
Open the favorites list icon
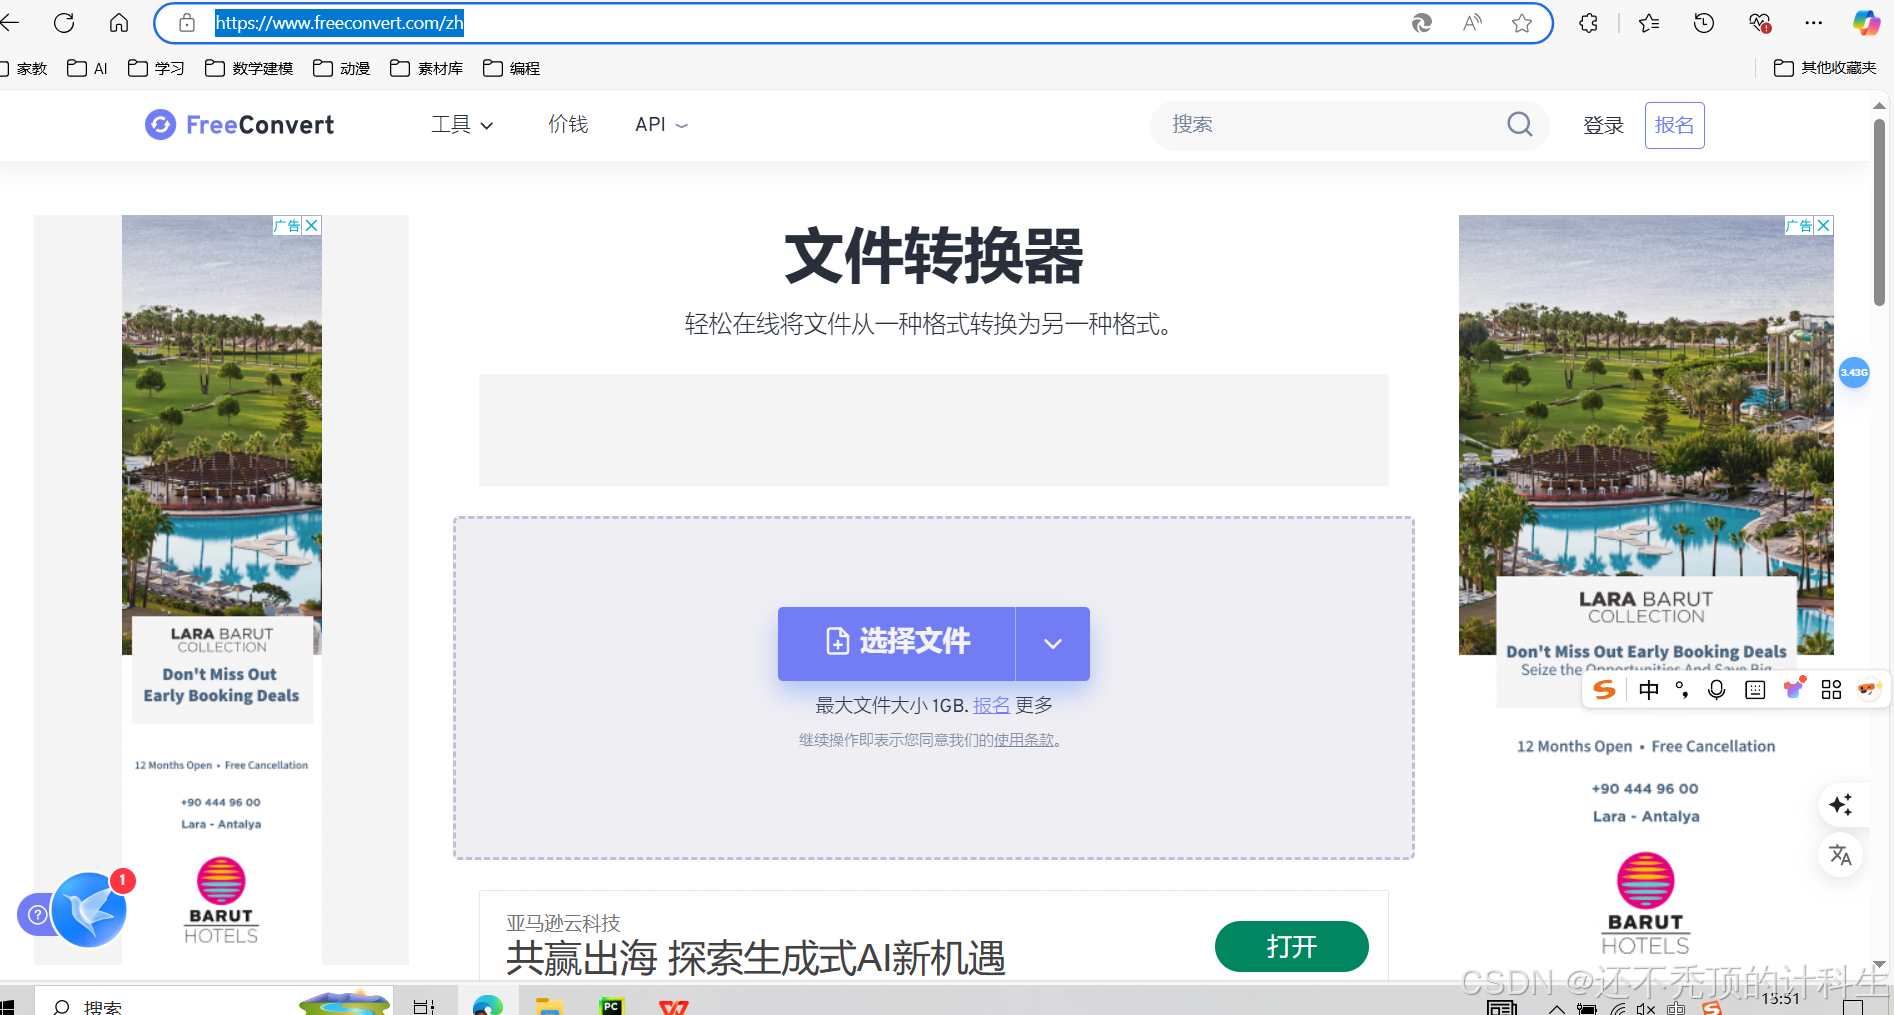coord(1649,23)
